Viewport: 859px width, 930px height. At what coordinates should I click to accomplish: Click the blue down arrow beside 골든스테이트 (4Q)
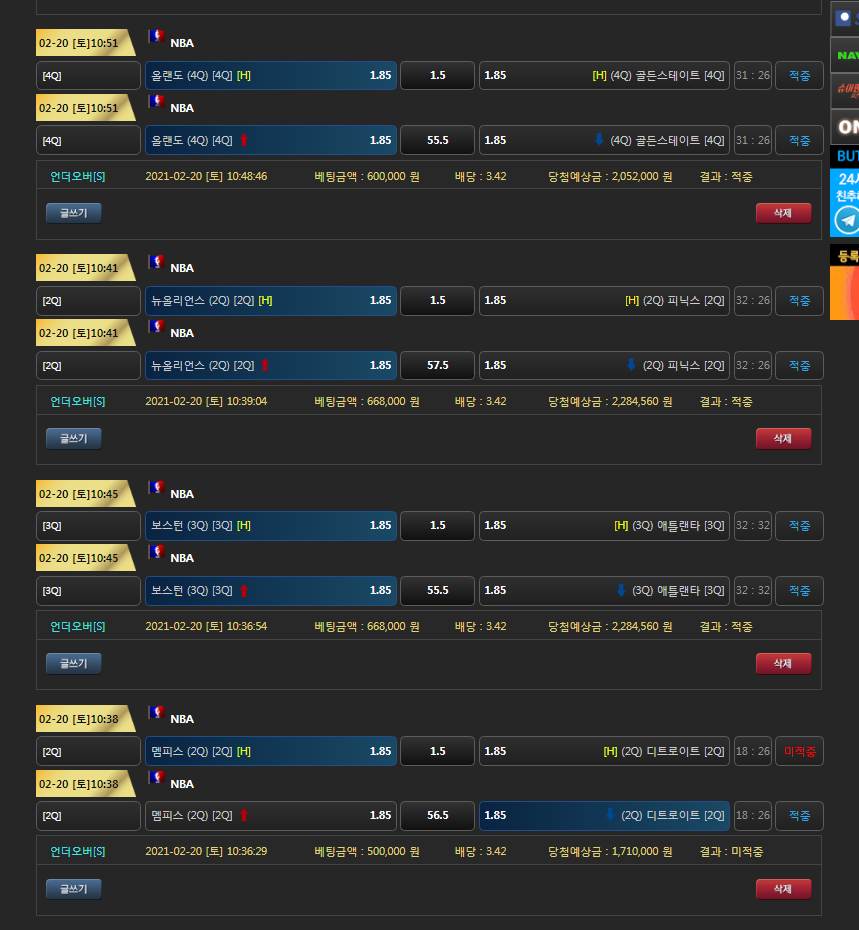599,141
